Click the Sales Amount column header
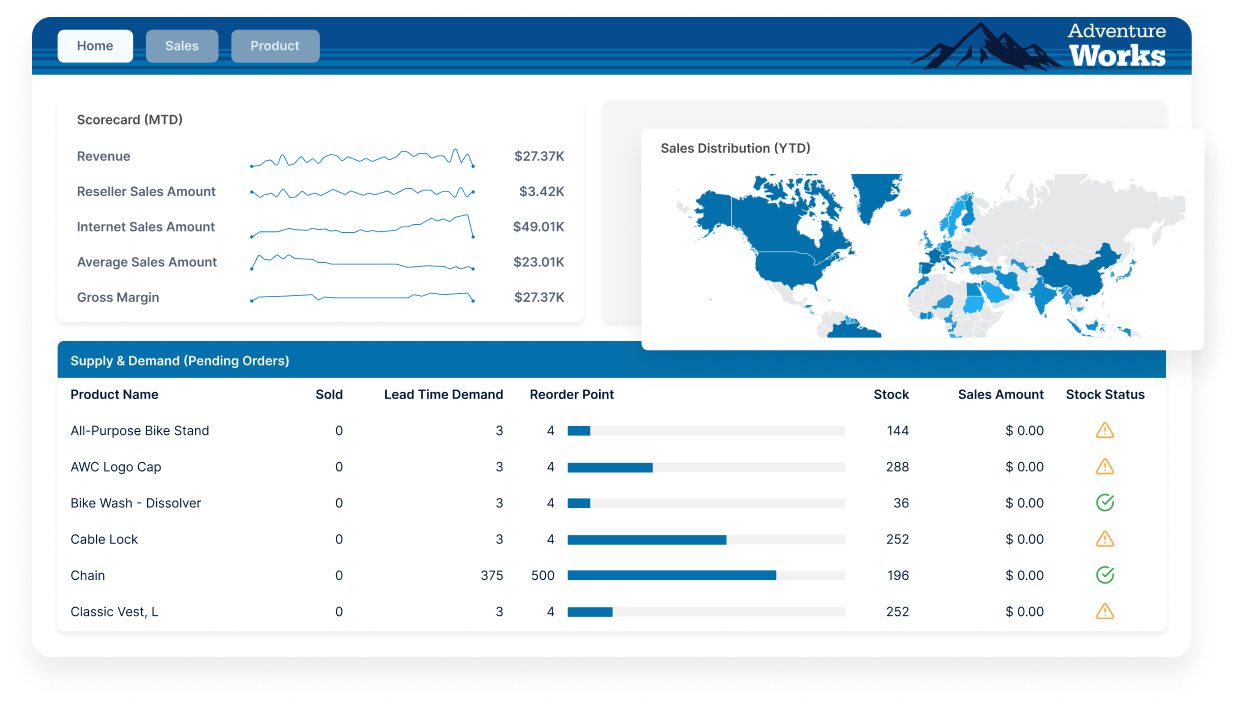This screenshot has height=705, width=1237. (1000, 394)
